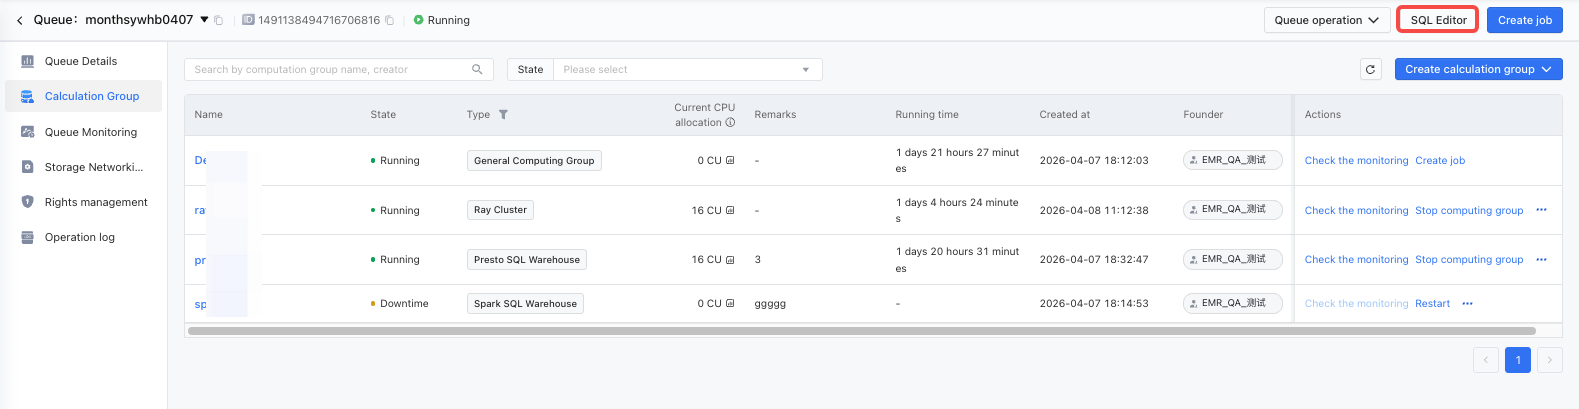The image size is (1579, 409).
Task: Click Create job link in first row
Action: click(x=1440, y=161)
